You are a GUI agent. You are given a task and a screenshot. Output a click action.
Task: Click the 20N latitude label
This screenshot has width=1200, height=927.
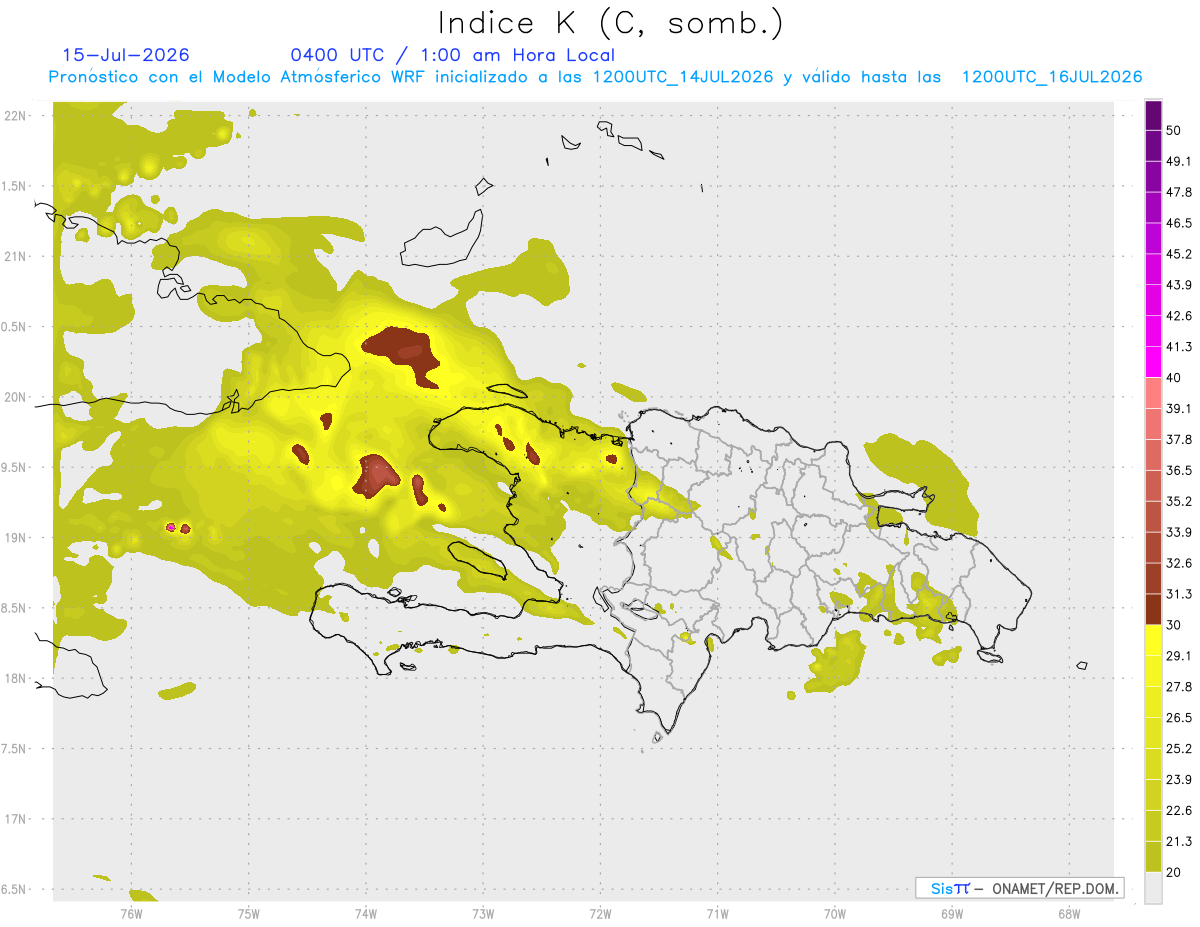tap(15, 397)
